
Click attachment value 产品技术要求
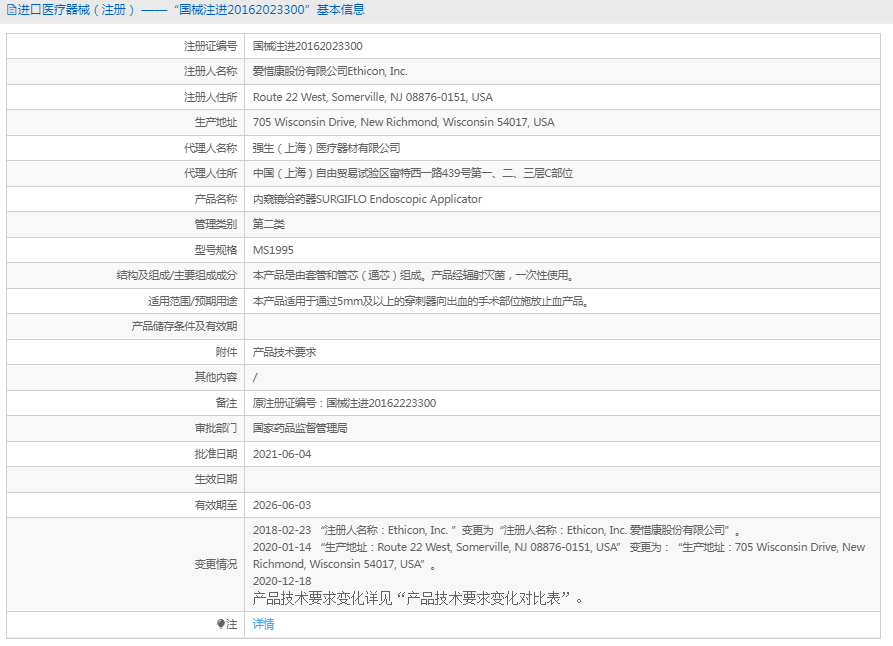point(284,352)
